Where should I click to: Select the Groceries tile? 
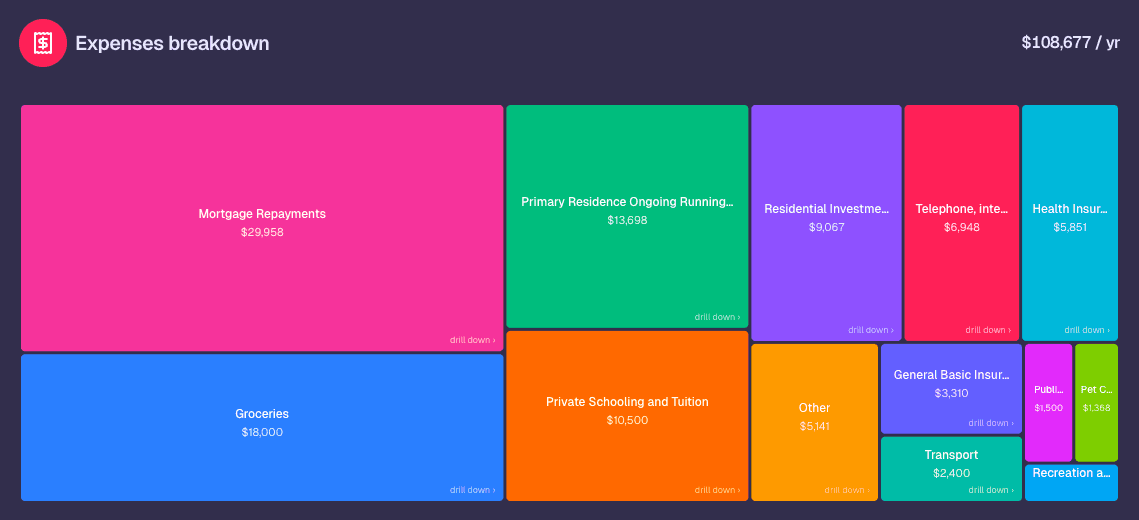262,427
